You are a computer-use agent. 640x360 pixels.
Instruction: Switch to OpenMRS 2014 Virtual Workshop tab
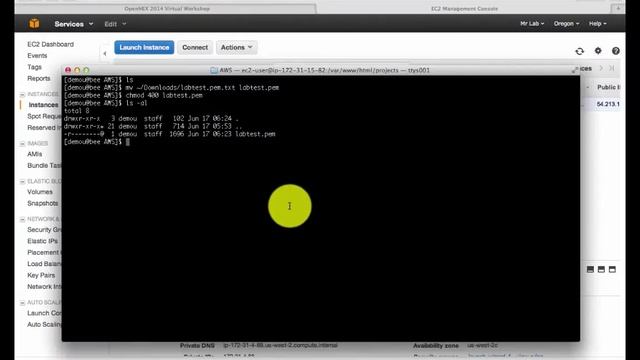167,9
